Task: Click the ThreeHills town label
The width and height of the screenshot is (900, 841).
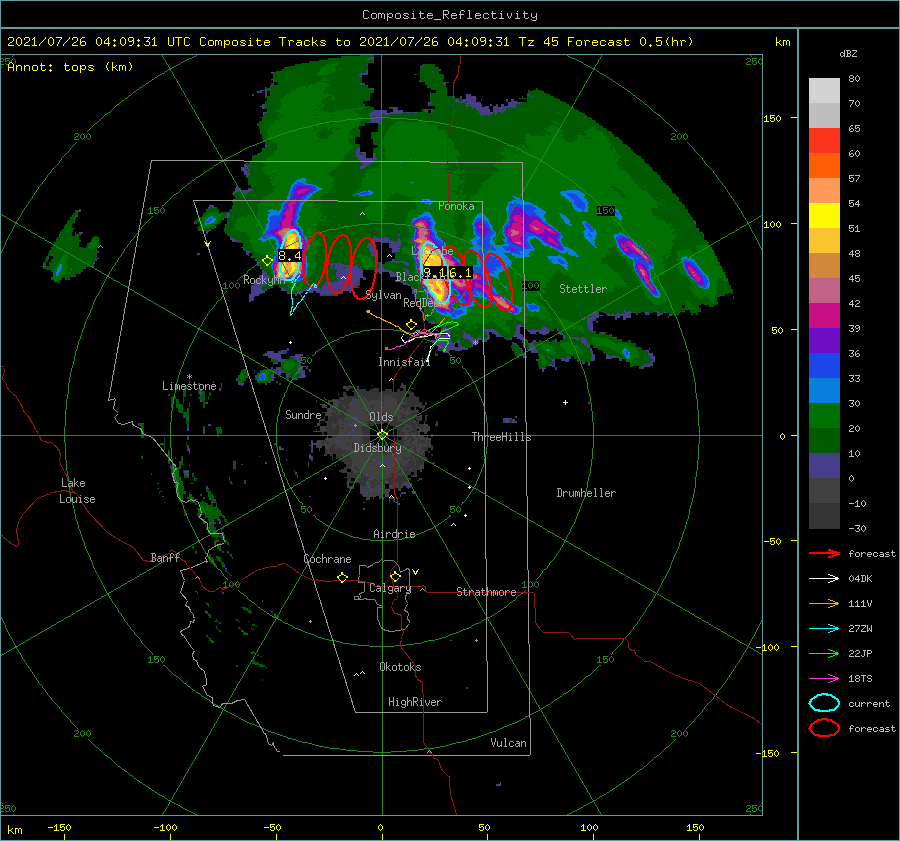Action: tap(502, 437)
